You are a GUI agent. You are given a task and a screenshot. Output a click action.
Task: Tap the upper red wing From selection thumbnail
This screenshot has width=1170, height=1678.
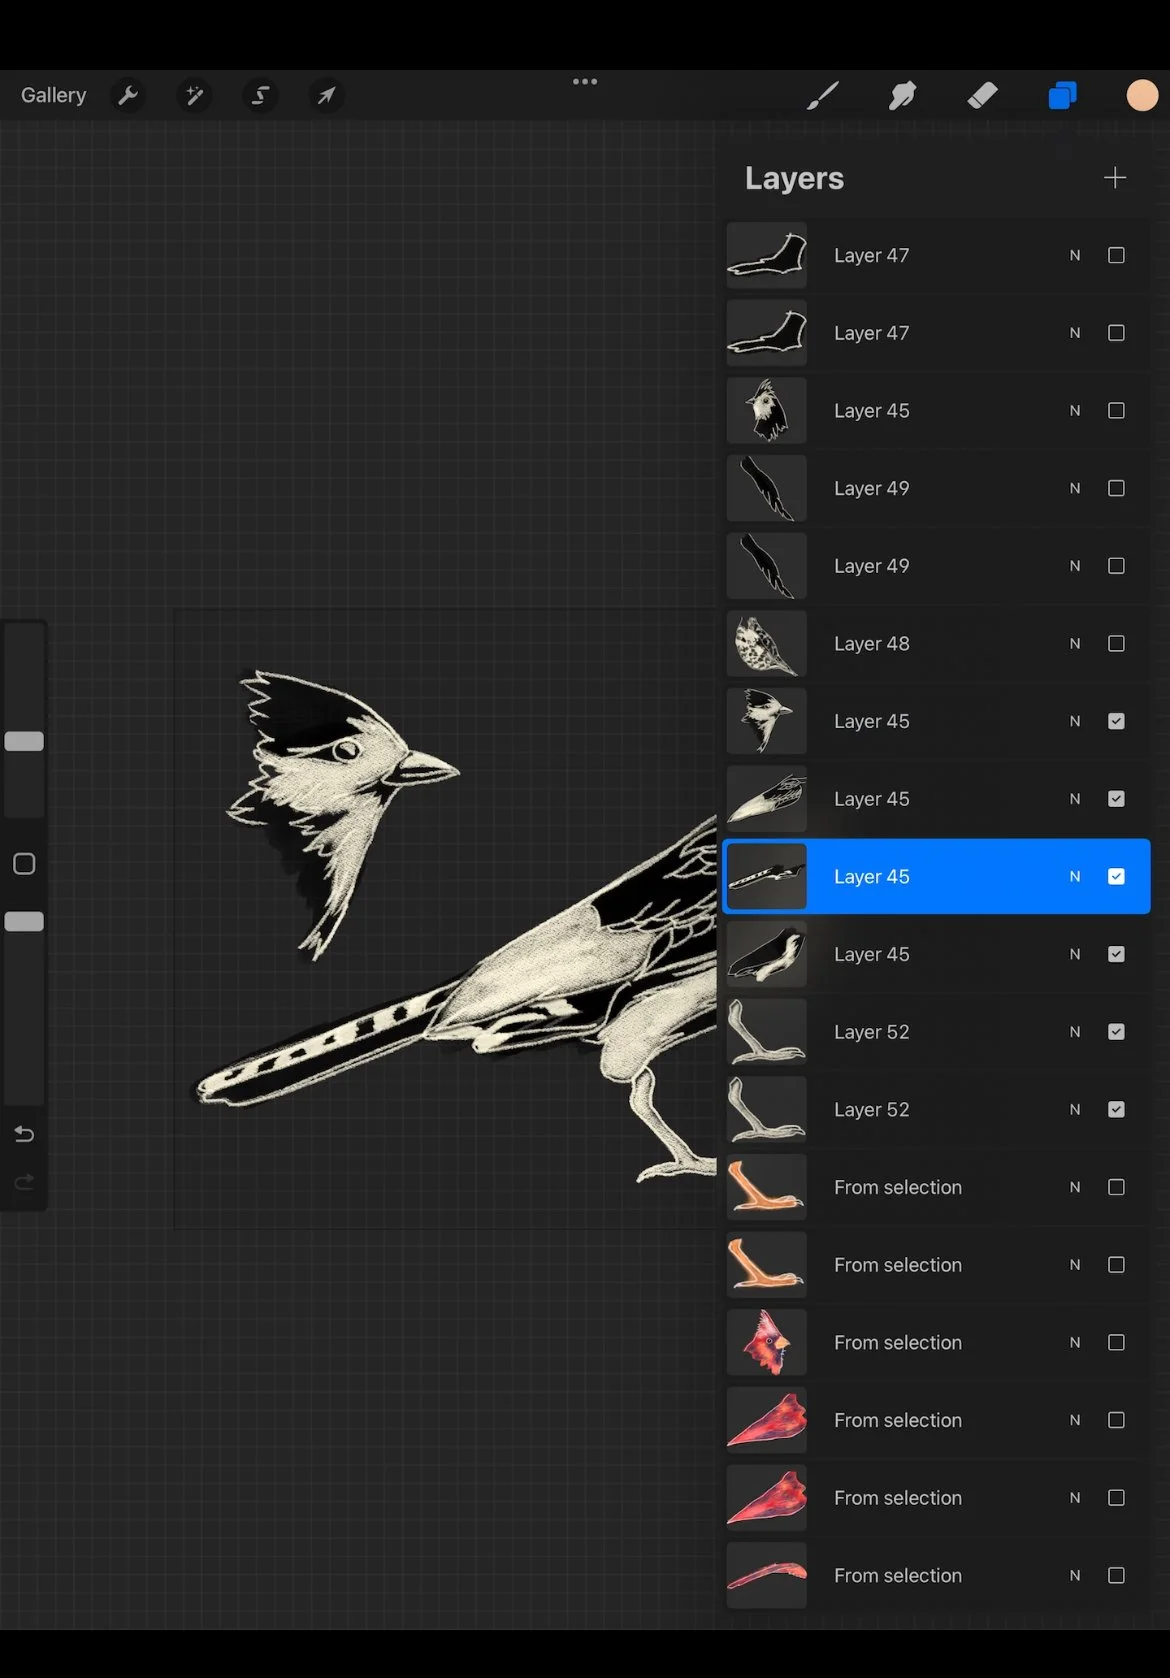pyautogui.click(x=767, y=1420)
